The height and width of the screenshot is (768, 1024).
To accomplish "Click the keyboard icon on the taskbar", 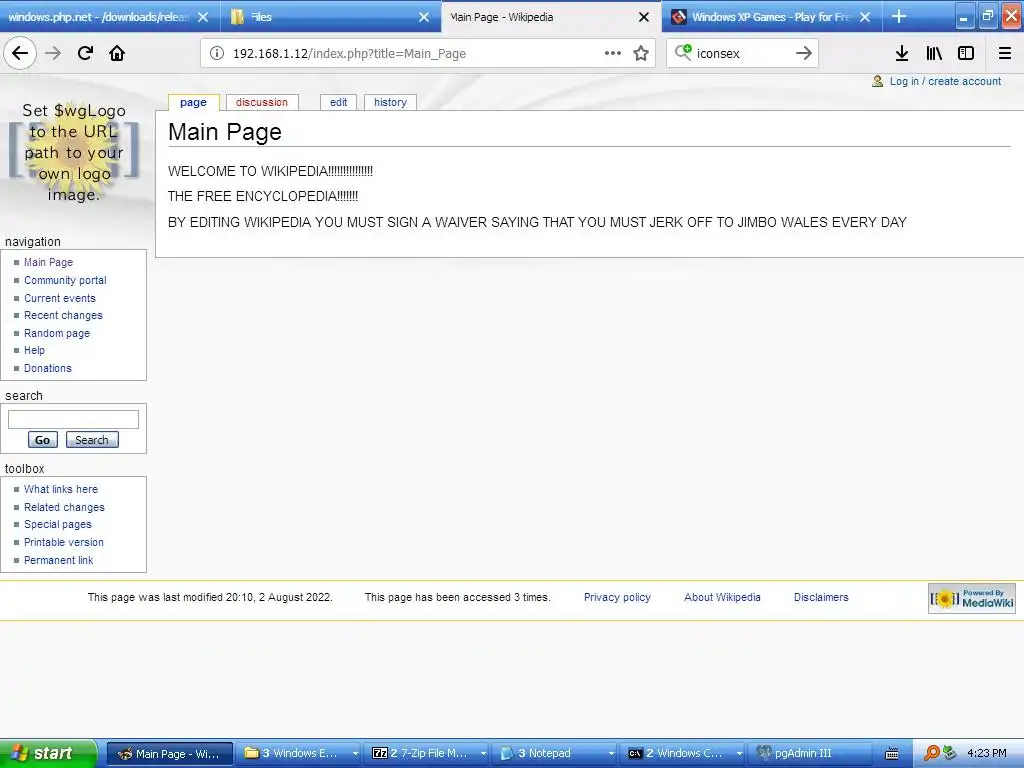I will 891,754.
